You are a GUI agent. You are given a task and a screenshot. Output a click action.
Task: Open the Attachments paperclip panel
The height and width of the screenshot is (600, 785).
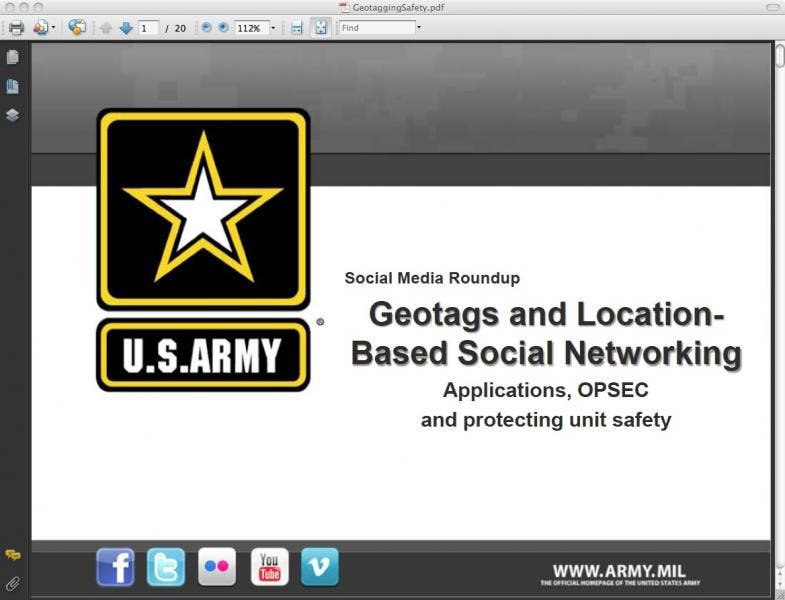13,583
